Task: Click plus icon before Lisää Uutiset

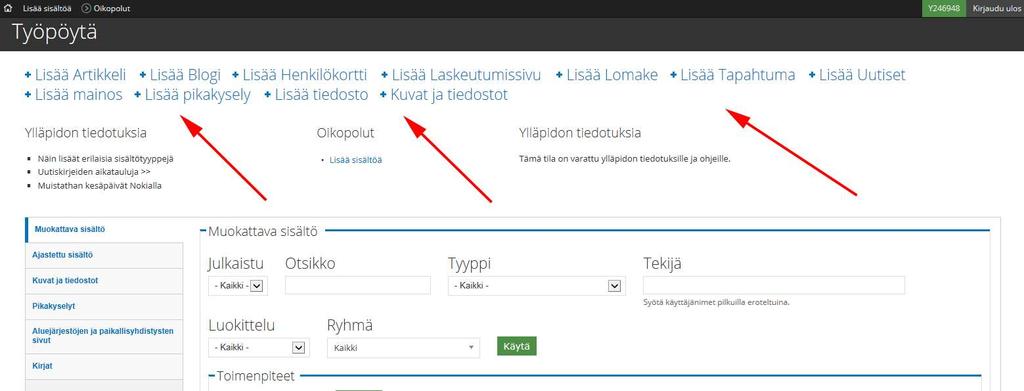Action: (x=812, y=75)
